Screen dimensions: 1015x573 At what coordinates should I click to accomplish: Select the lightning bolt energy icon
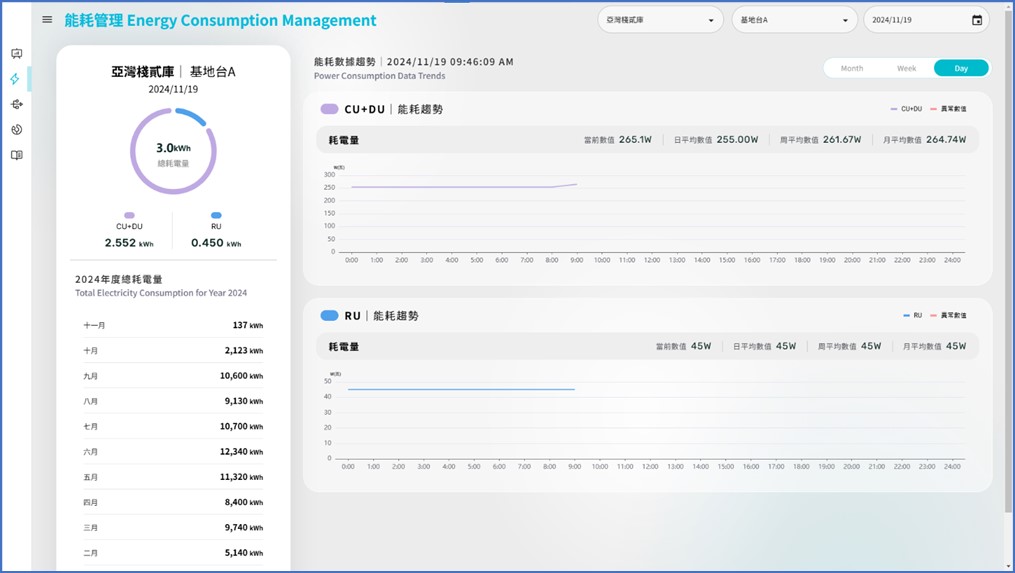[x=15, y=79]
